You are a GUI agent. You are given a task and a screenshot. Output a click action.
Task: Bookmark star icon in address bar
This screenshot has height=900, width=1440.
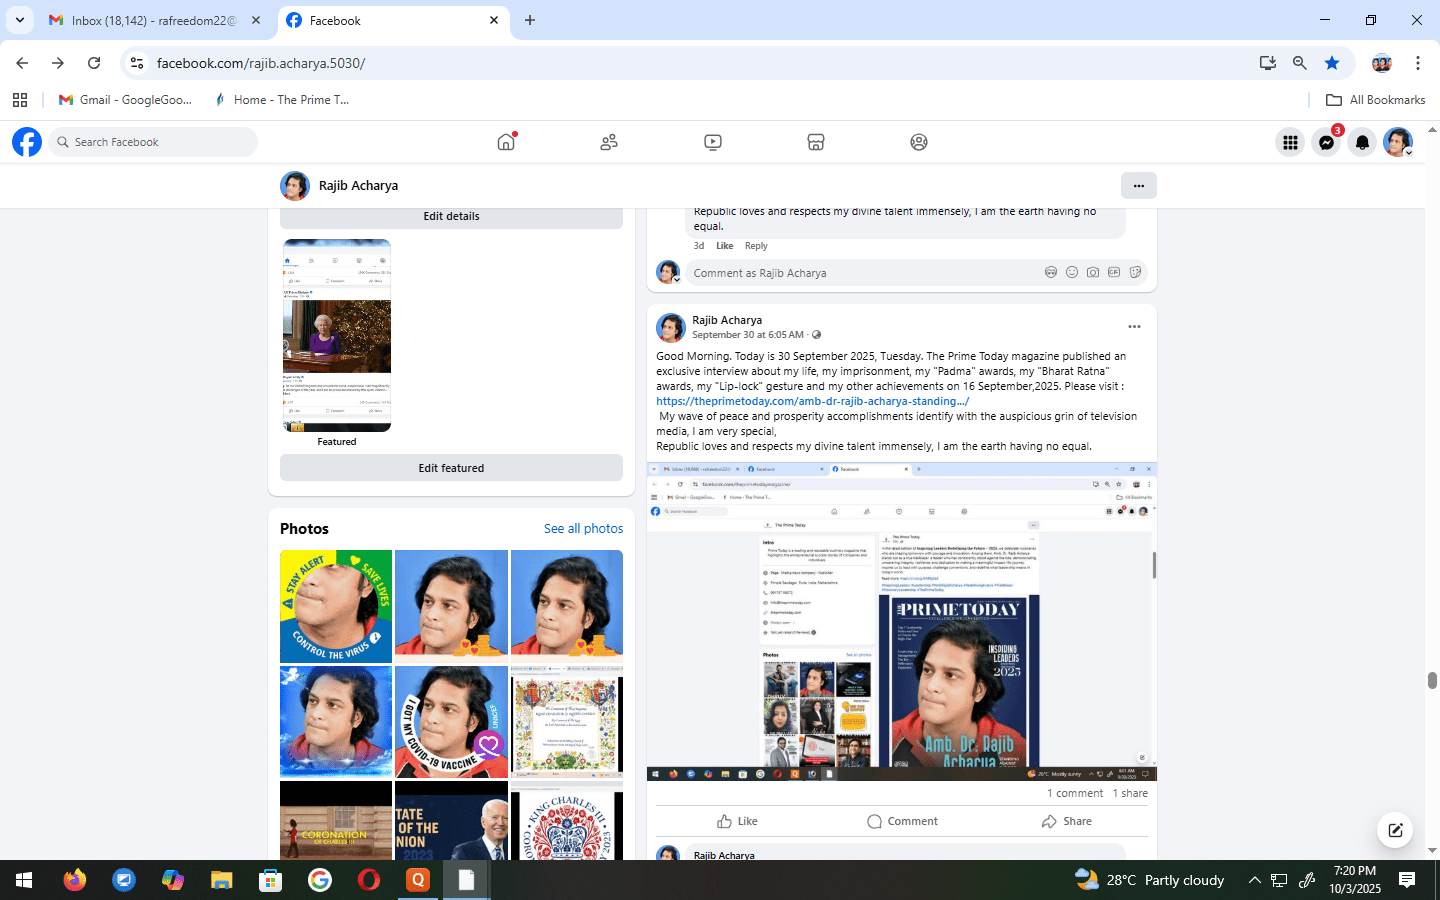coord(1332,63)
